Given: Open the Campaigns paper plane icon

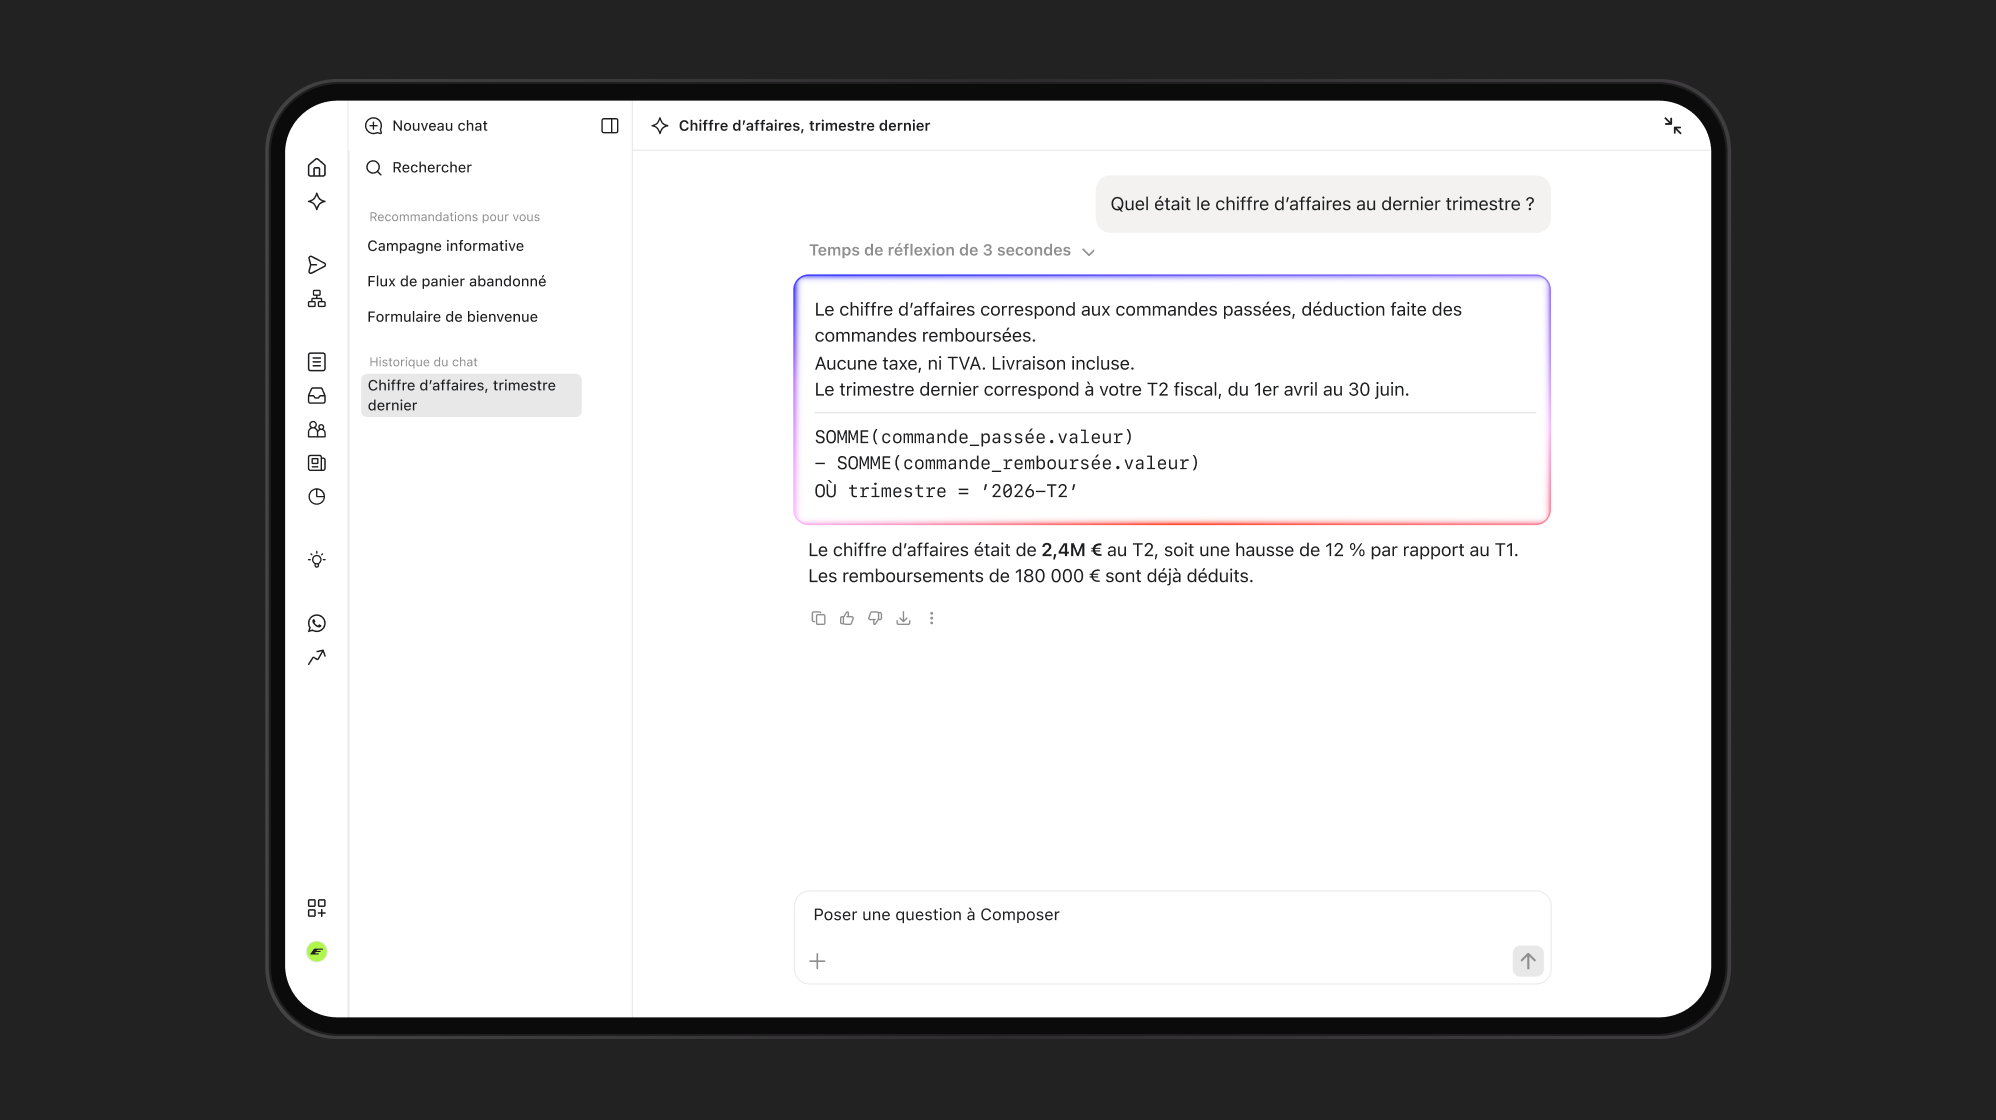Looking at the screenshot, I should click(x=317, y=265).
